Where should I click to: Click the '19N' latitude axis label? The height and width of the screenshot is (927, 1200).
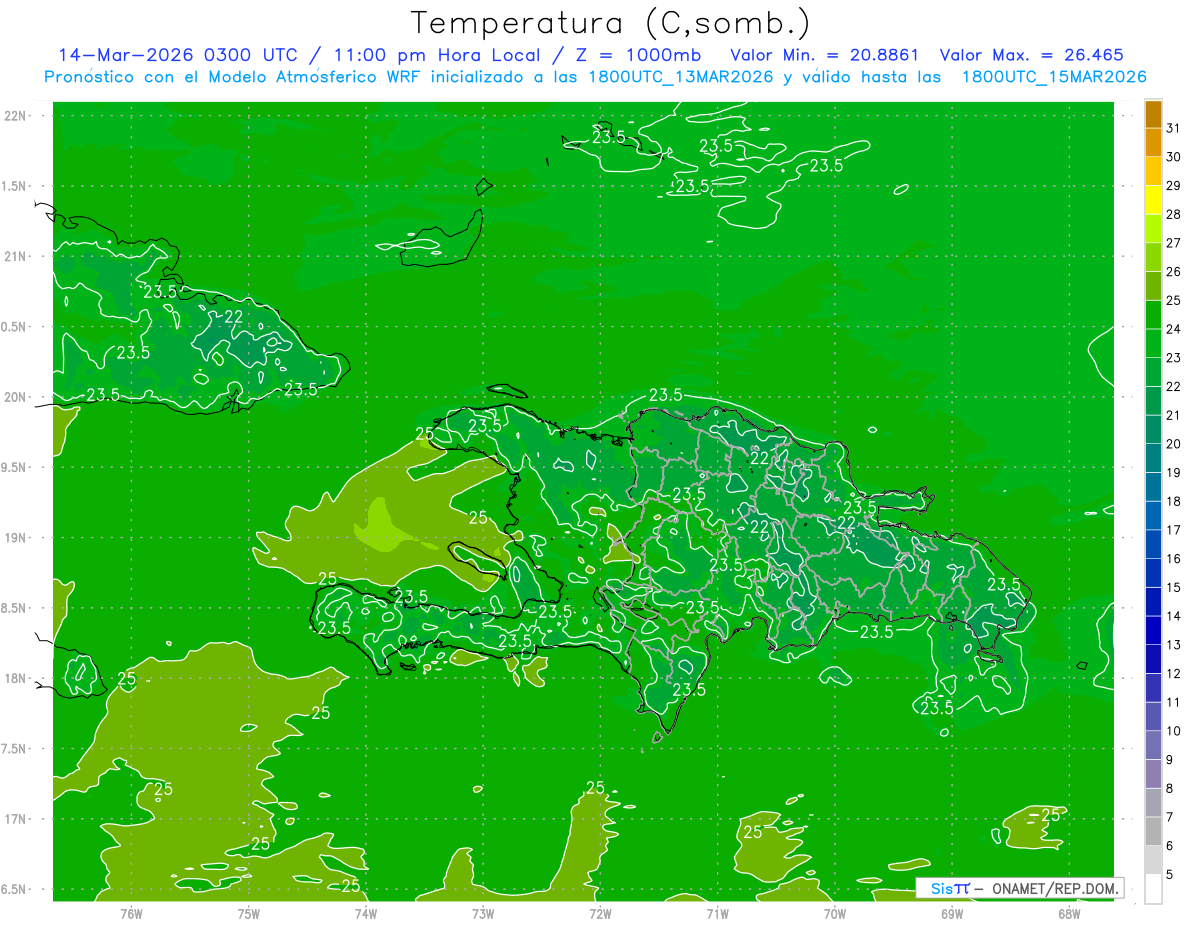16,538
